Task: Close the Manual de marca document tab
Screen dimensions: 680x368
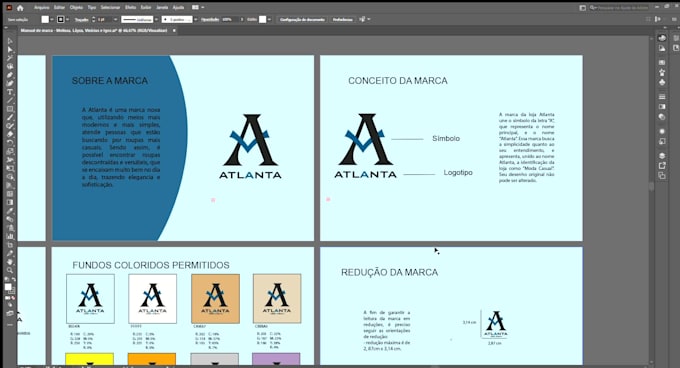Action: pyautogui.click(x=174, y=30)
